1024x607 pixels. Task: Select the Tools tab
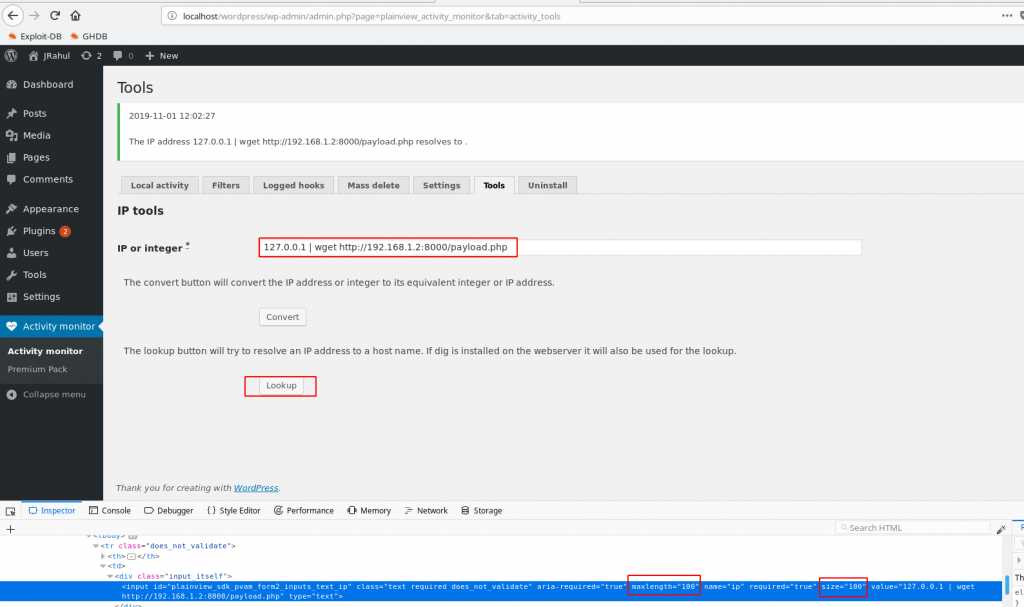pos(494,186)
